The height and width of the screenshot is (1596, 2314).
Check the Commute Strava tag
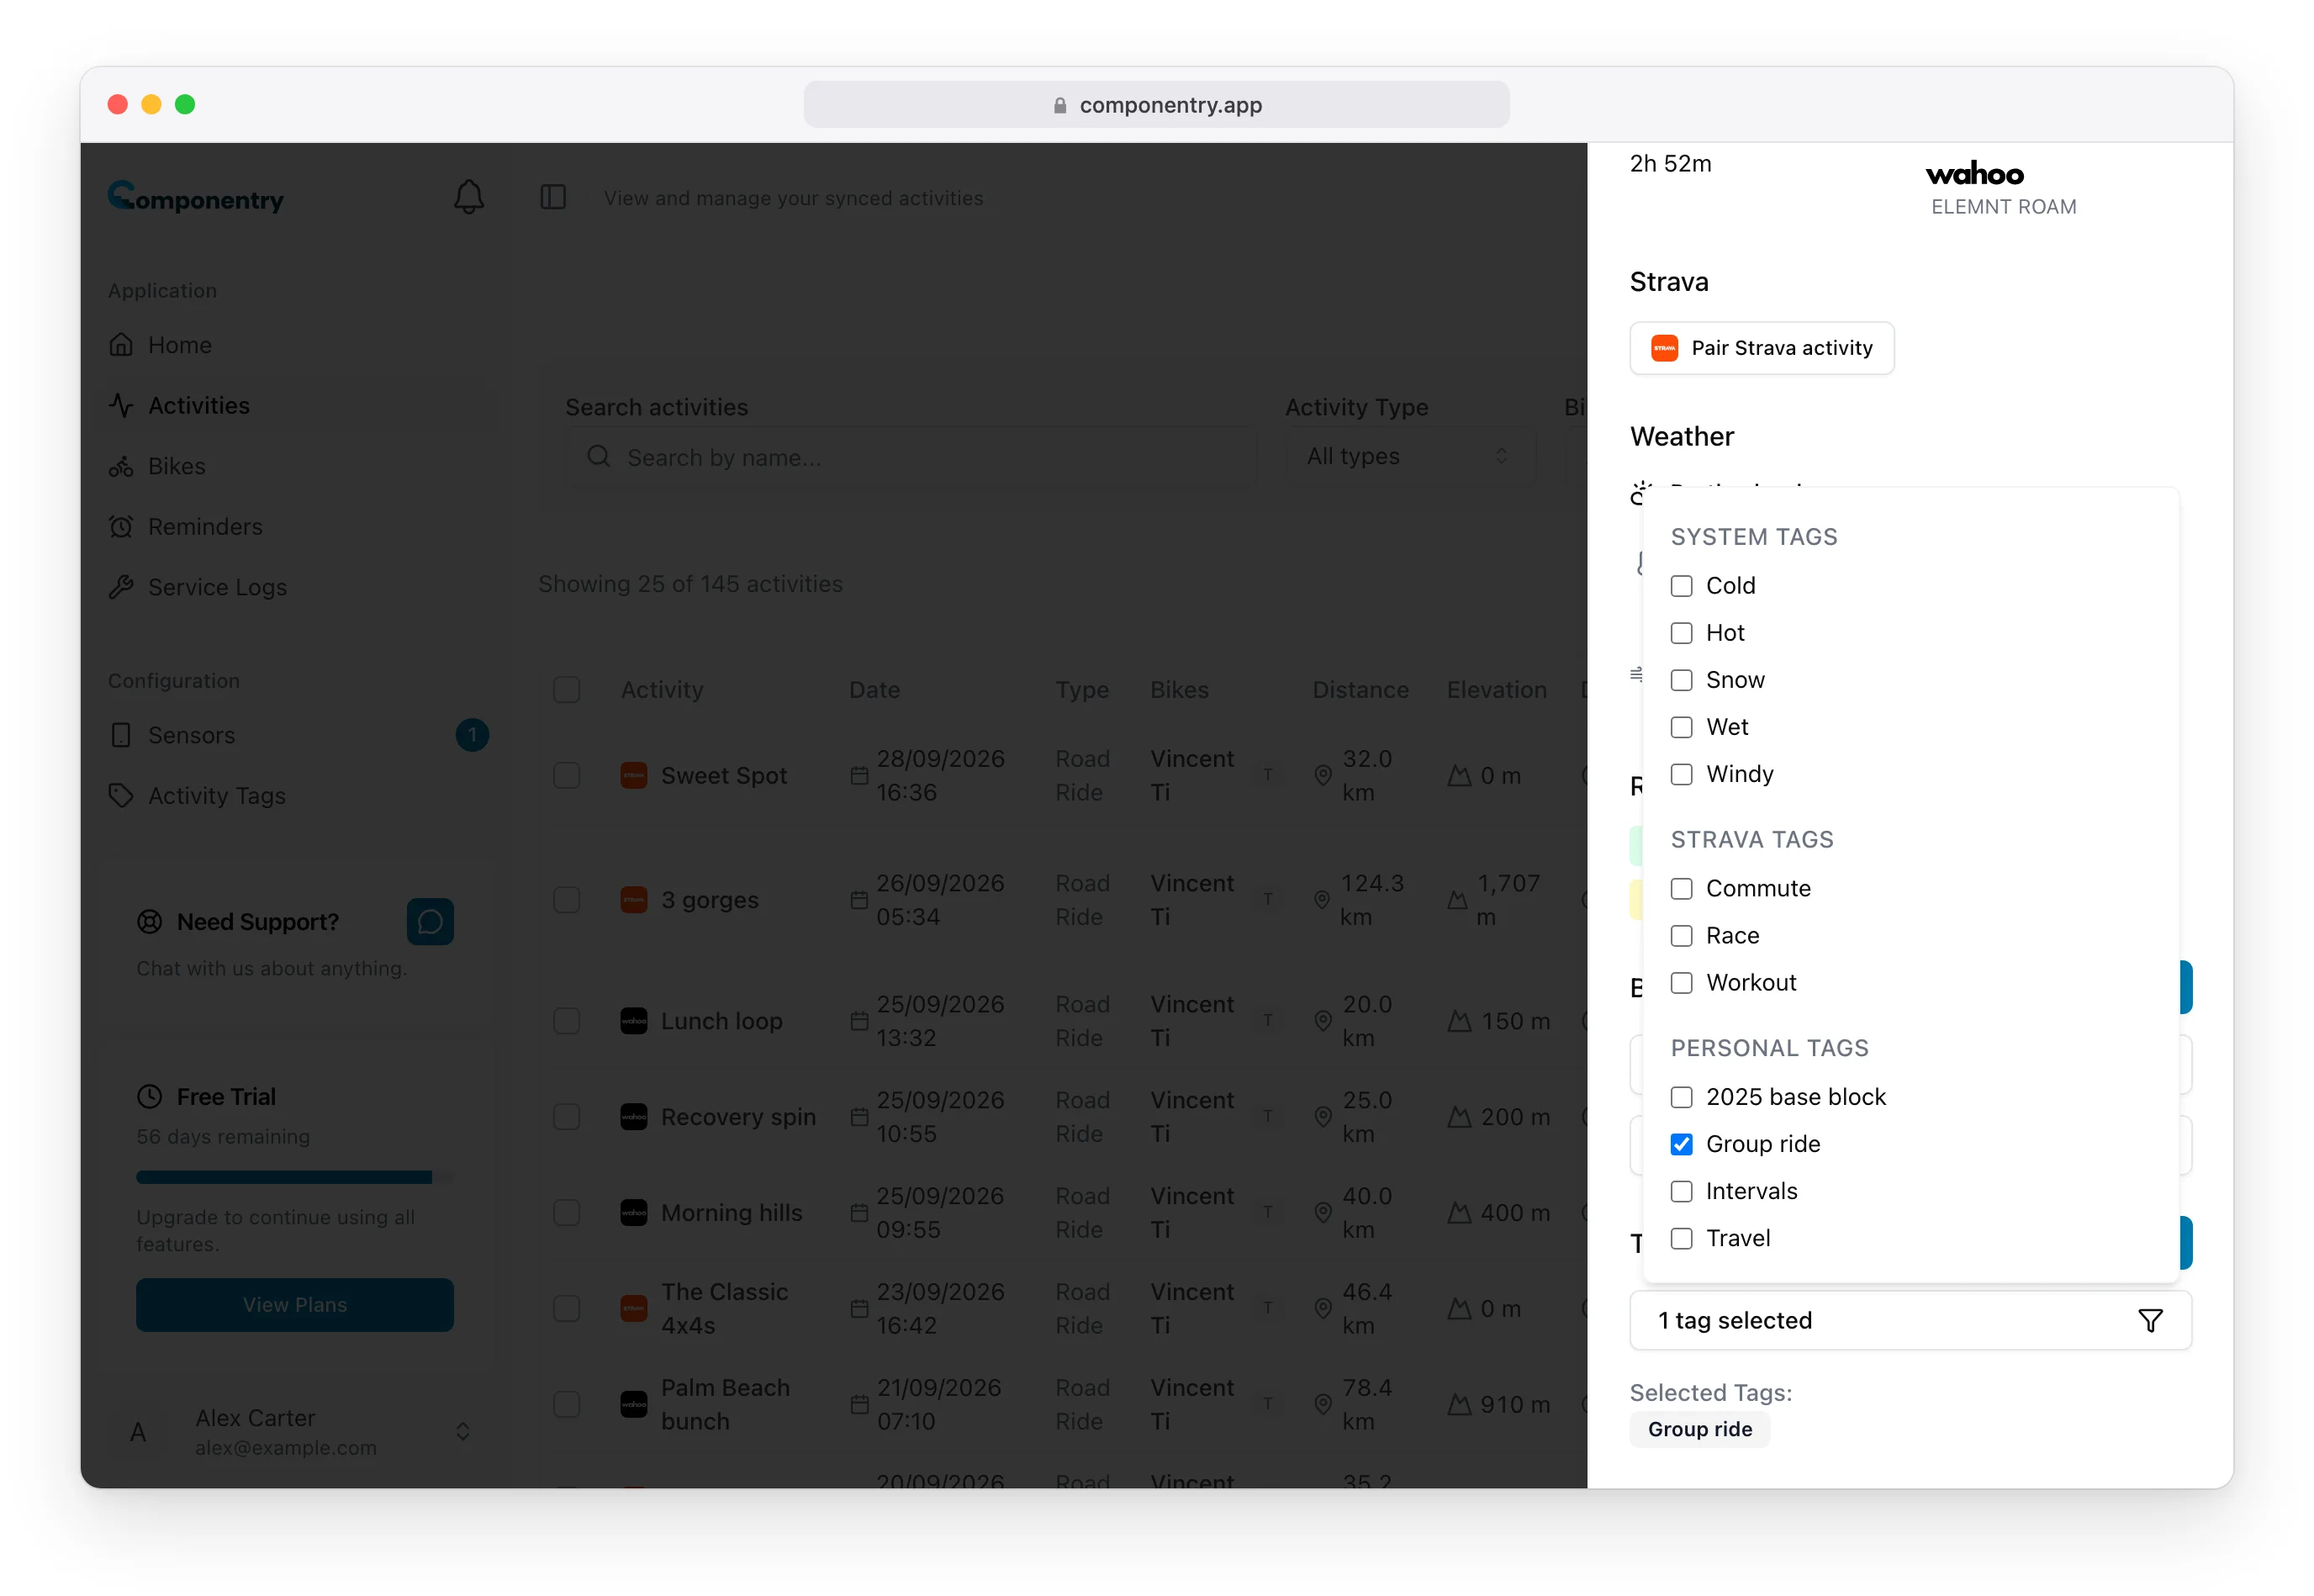(x=1682, y=888)
